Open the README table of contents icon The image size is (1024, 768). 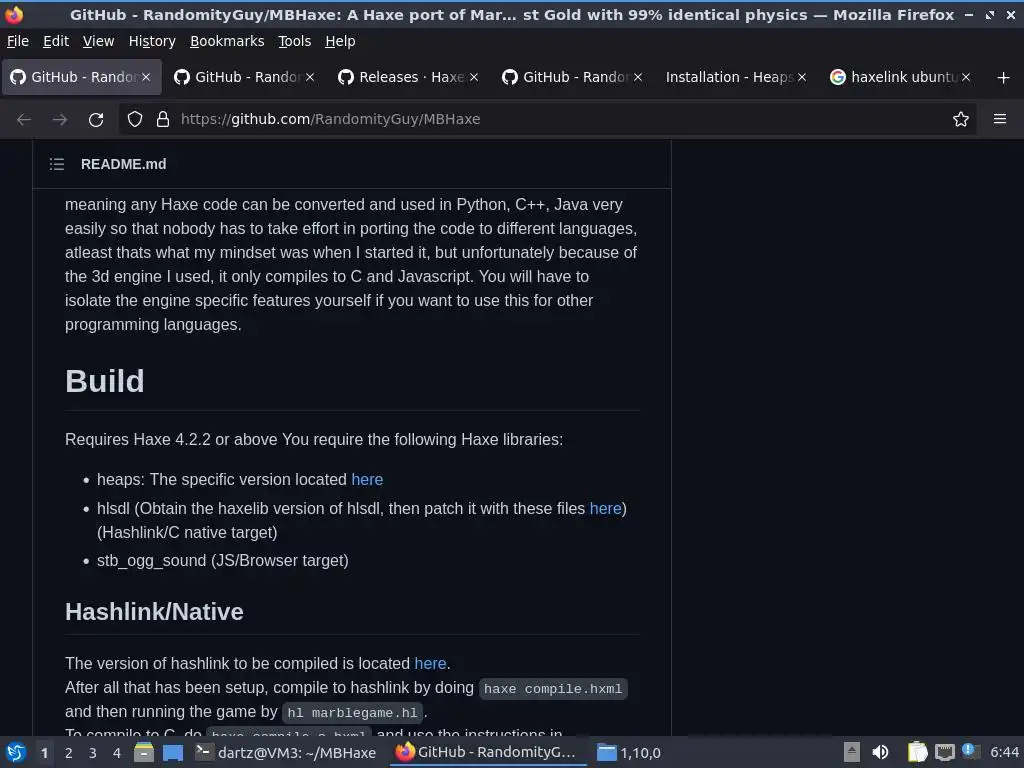(57, 164)
